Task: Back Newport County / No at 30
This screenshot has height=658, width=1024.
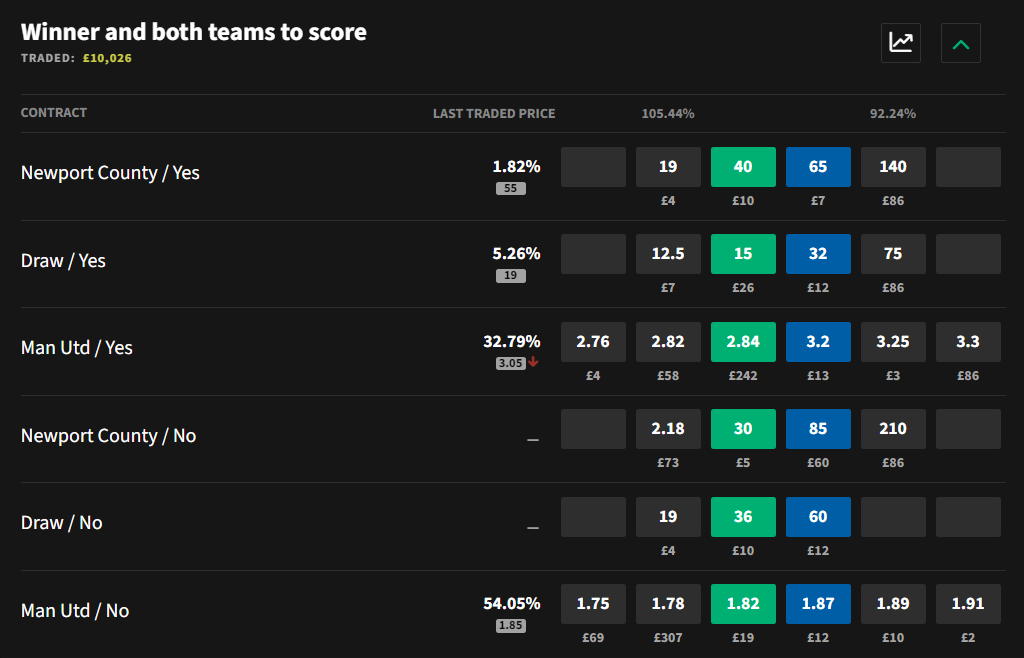Action: click(743, 429)
